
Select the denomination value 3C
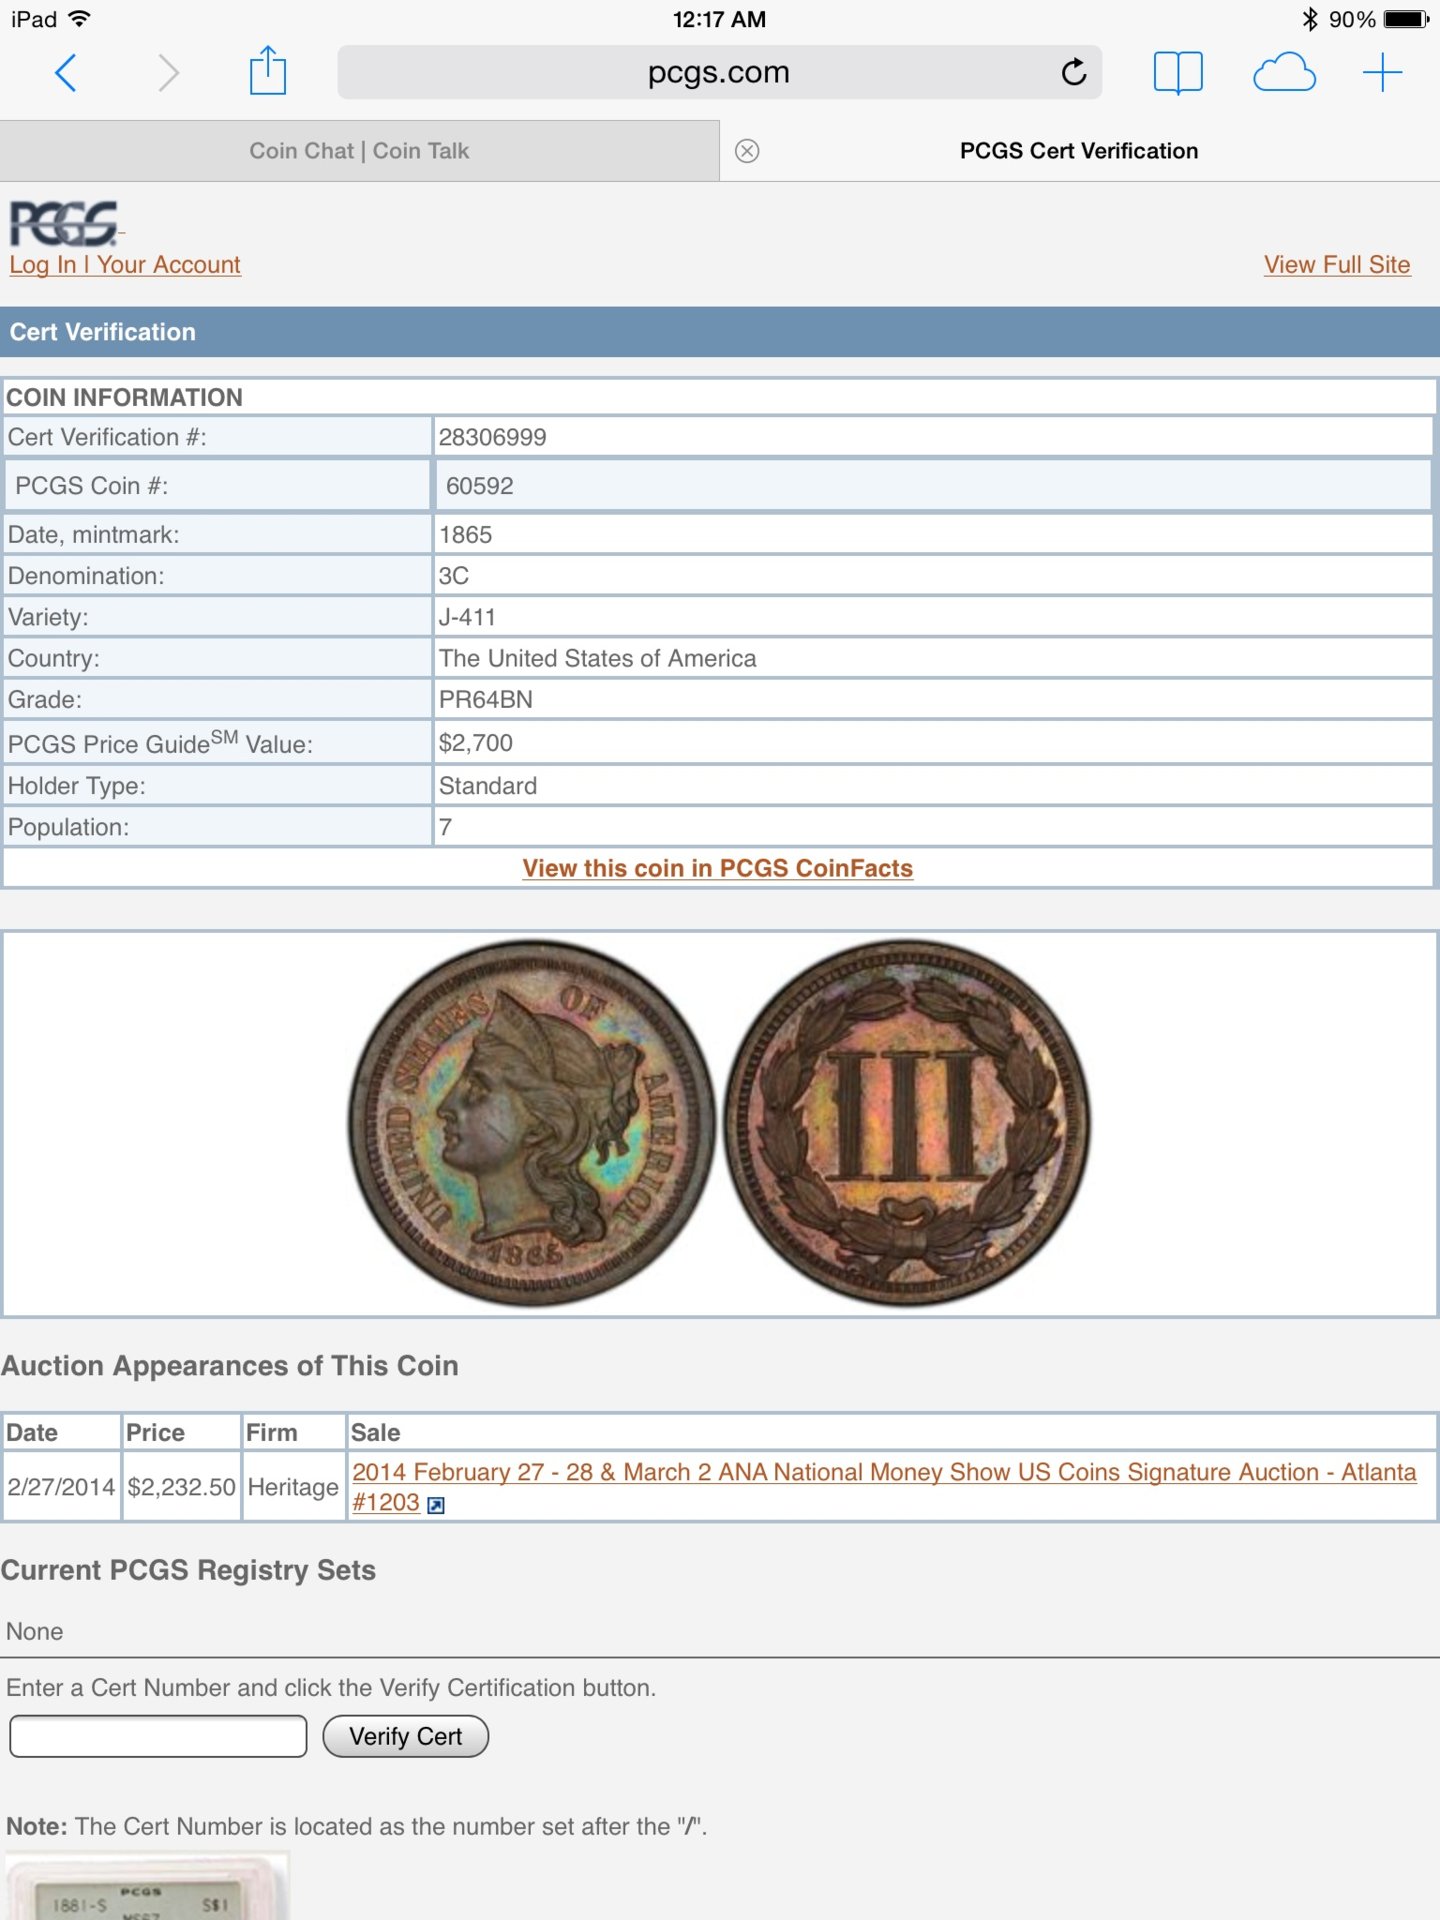pyautogui.click(x=454, y=576)
